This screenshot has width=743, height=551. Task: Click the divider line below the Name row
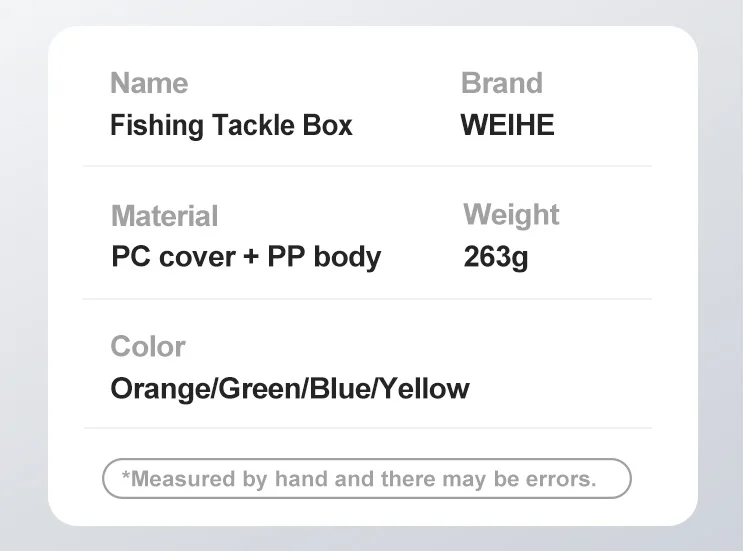click(x=367, y=166)
